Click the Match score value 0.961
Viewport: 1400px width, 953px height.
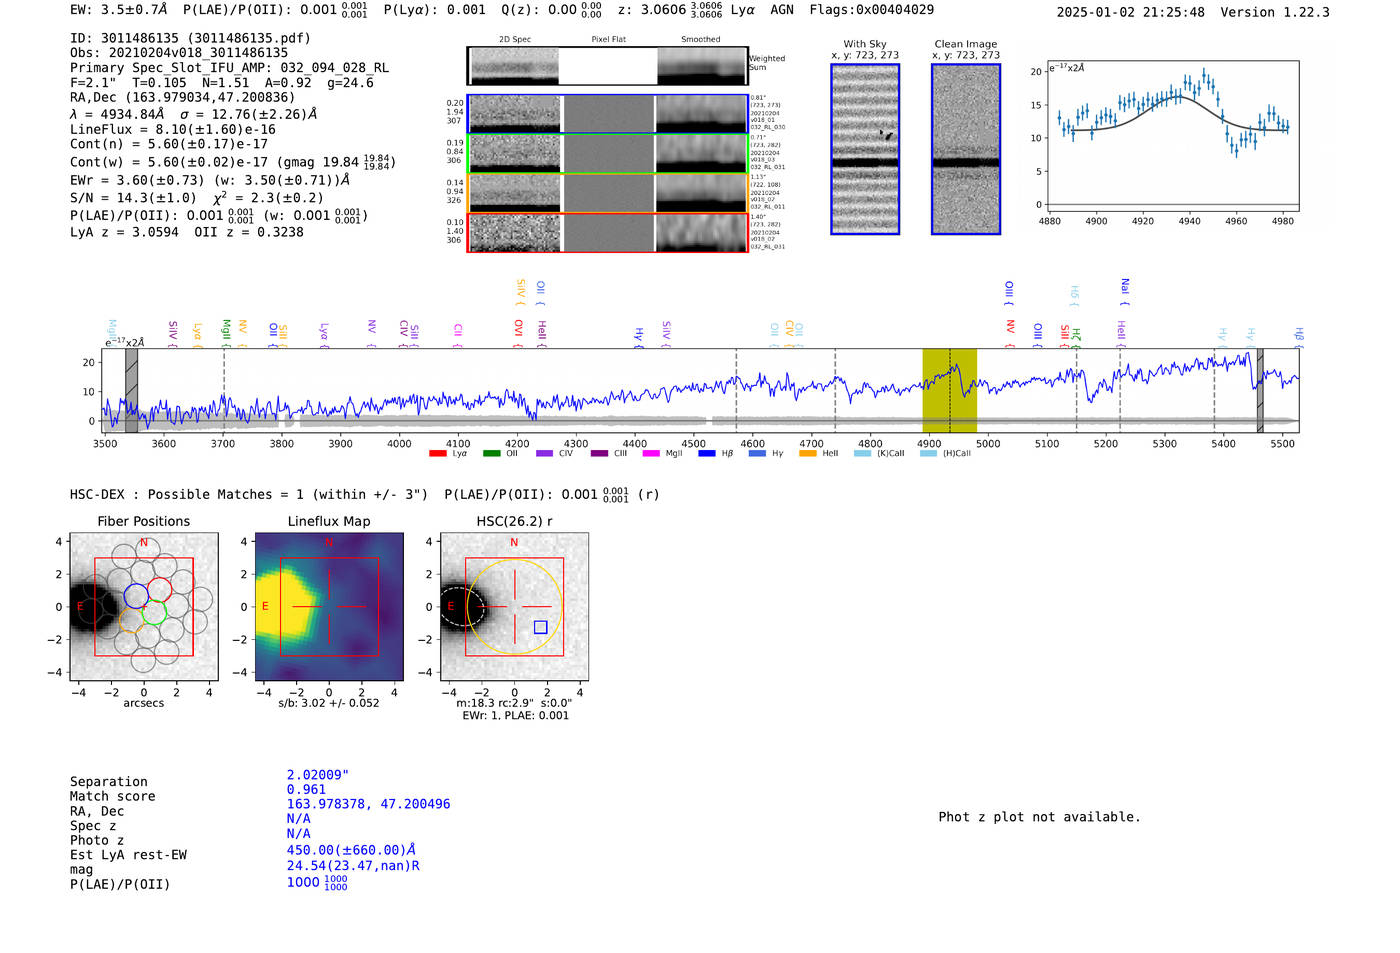point(306,790)
